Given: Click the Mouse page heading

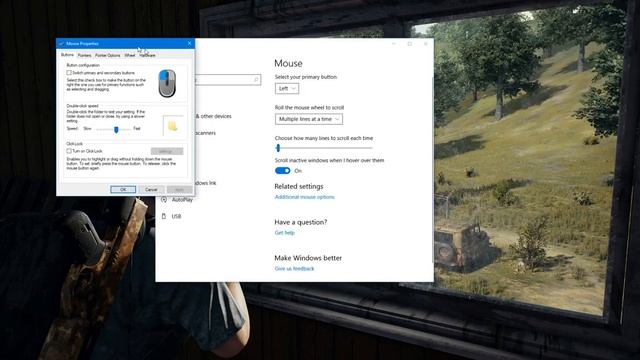Looking at the screenshot, I should click(x=288, y=63).
